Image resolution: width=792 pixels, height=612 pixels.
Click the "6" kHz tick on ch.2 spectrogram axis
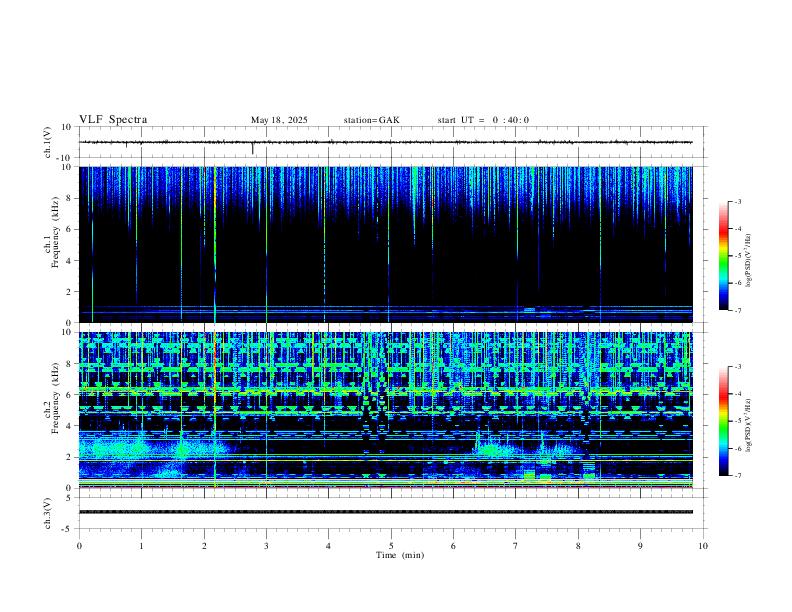coord(69,395)
